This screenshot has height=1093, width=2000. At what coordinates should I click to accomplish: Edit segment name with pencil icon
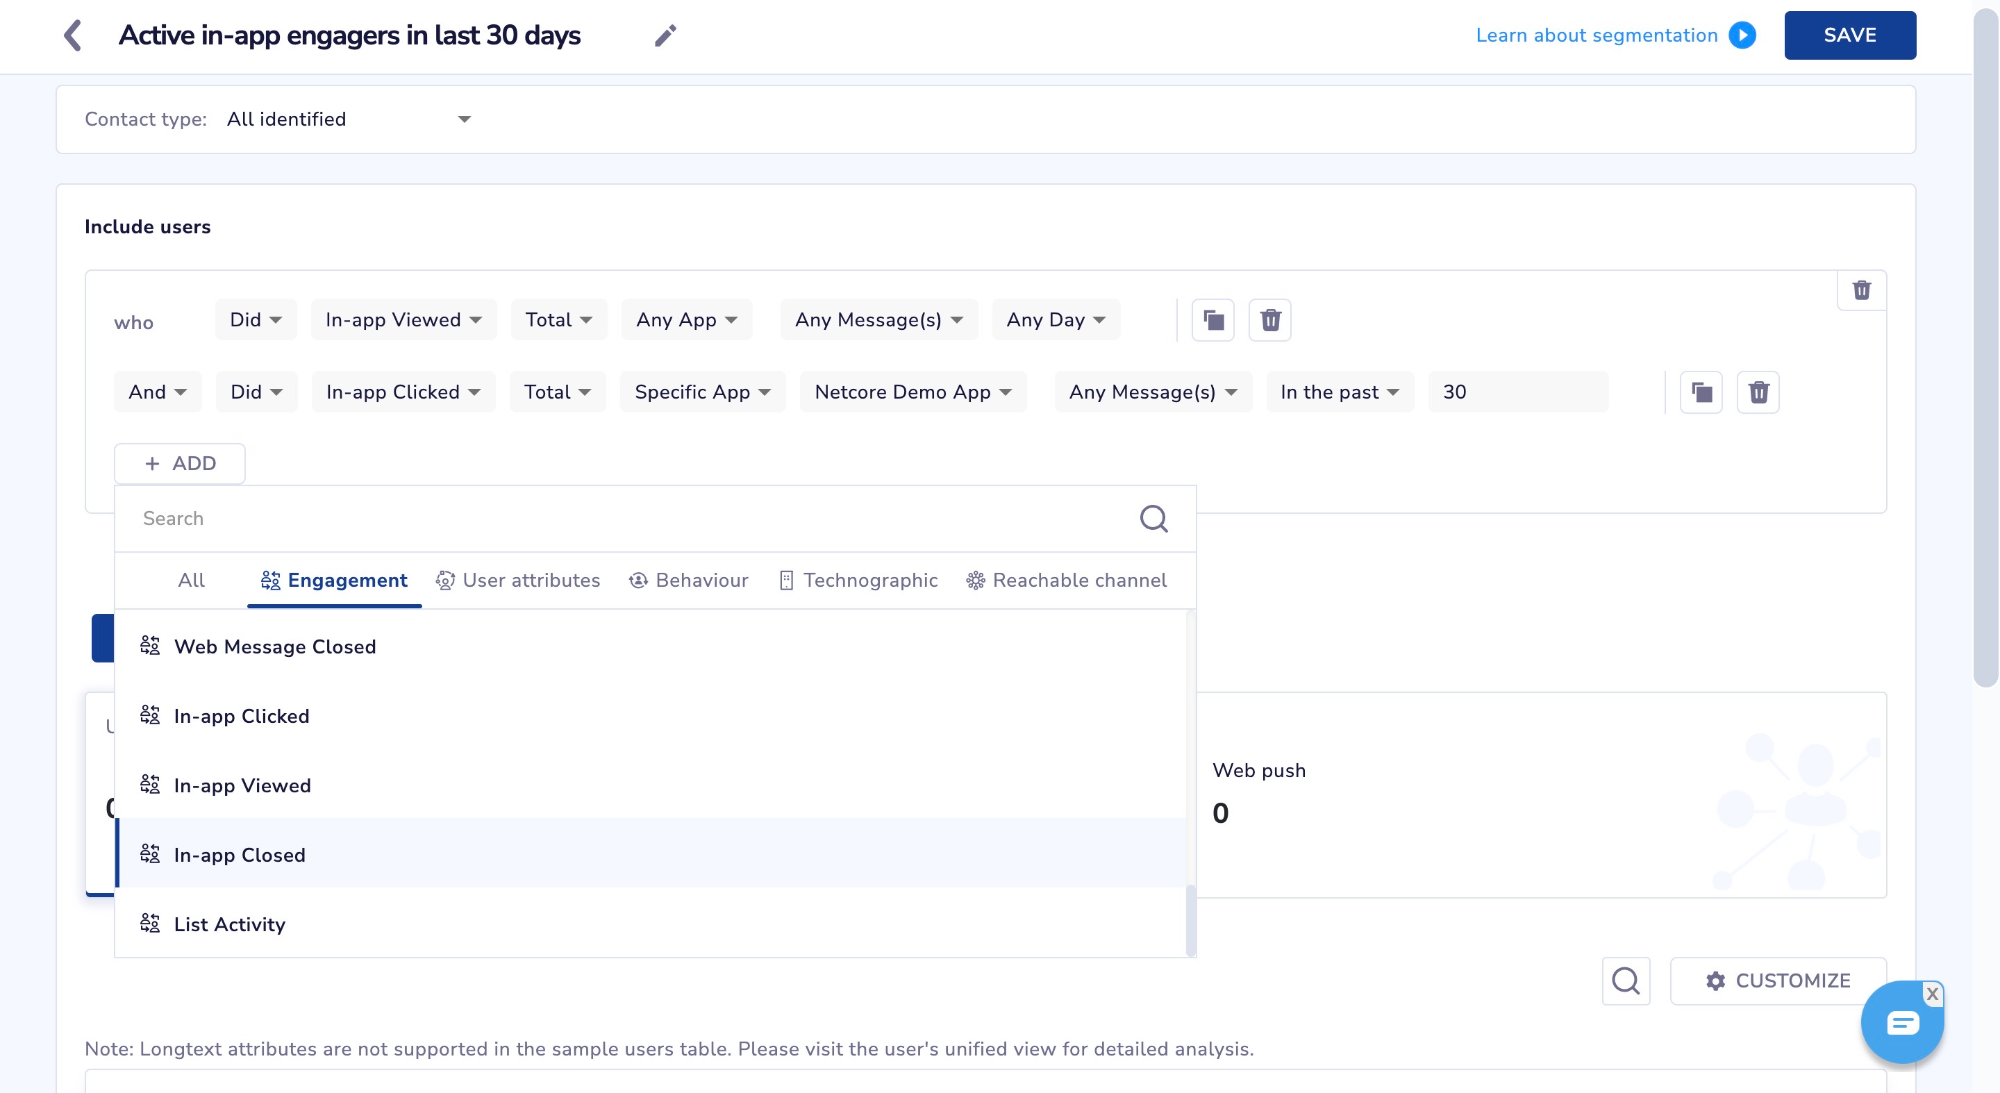[665, 36]
